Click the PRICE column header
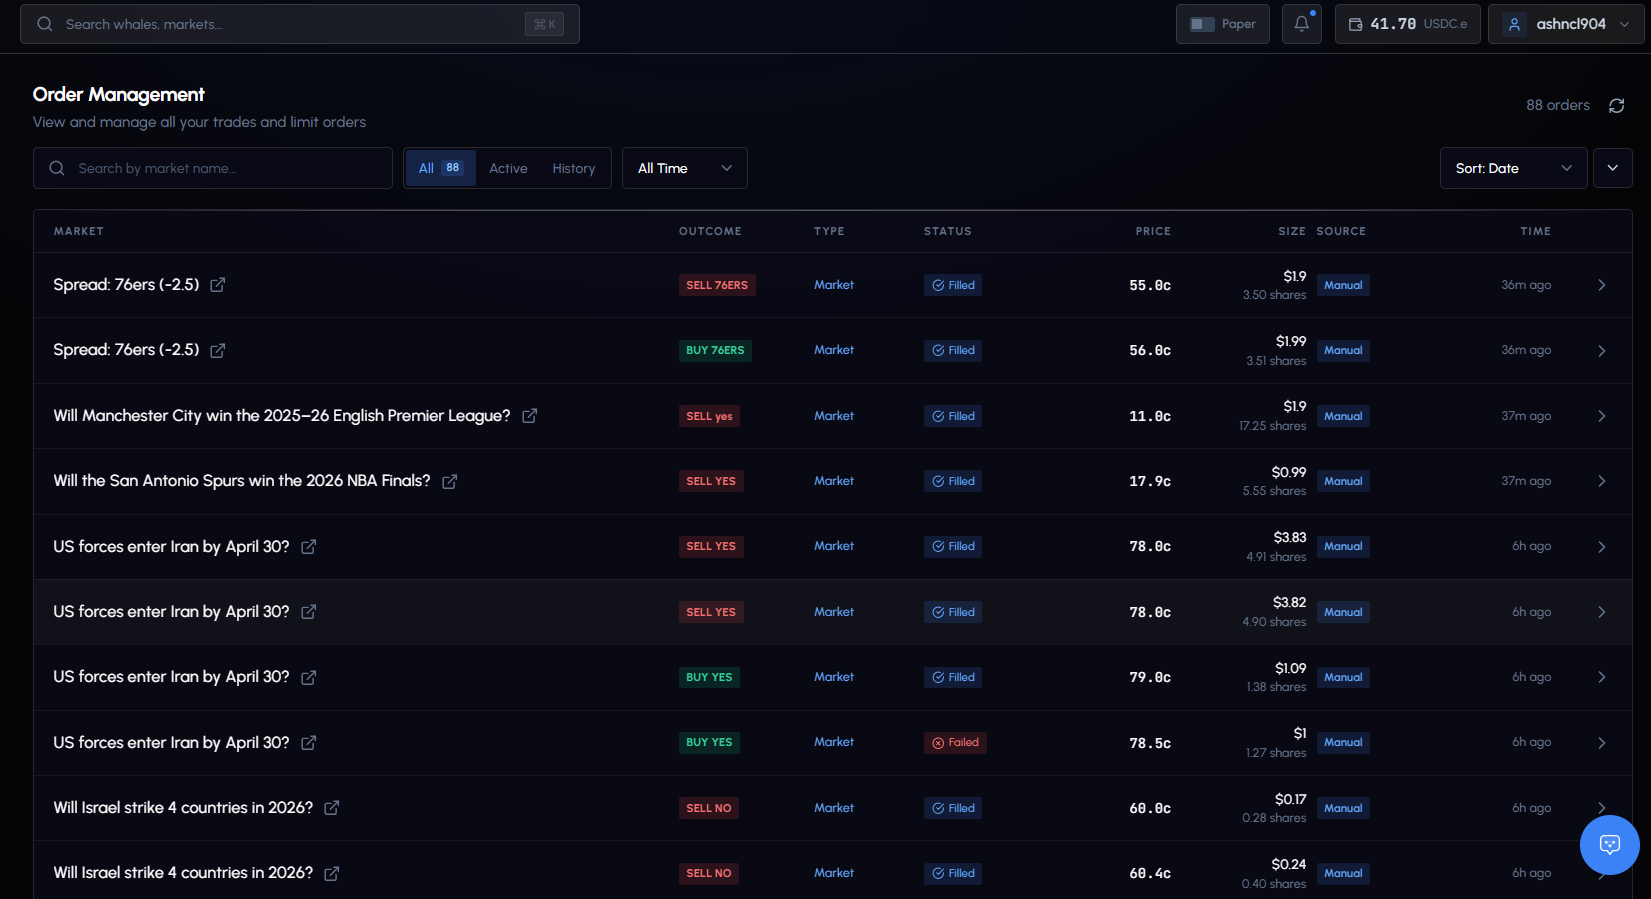This screenshot has width=1651, height=899. click(x=1153, y=231)
